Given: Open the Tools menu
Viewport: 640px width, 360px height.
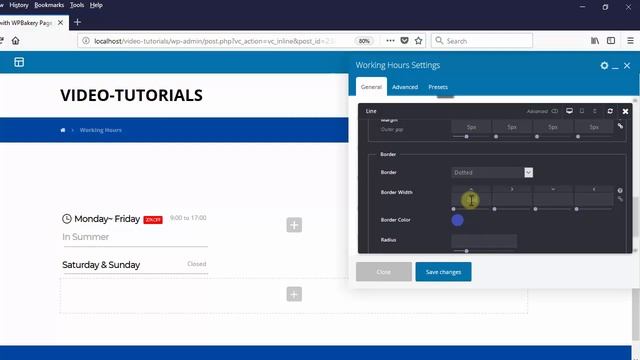Looking at the screenshot, I should coord(77,5).
